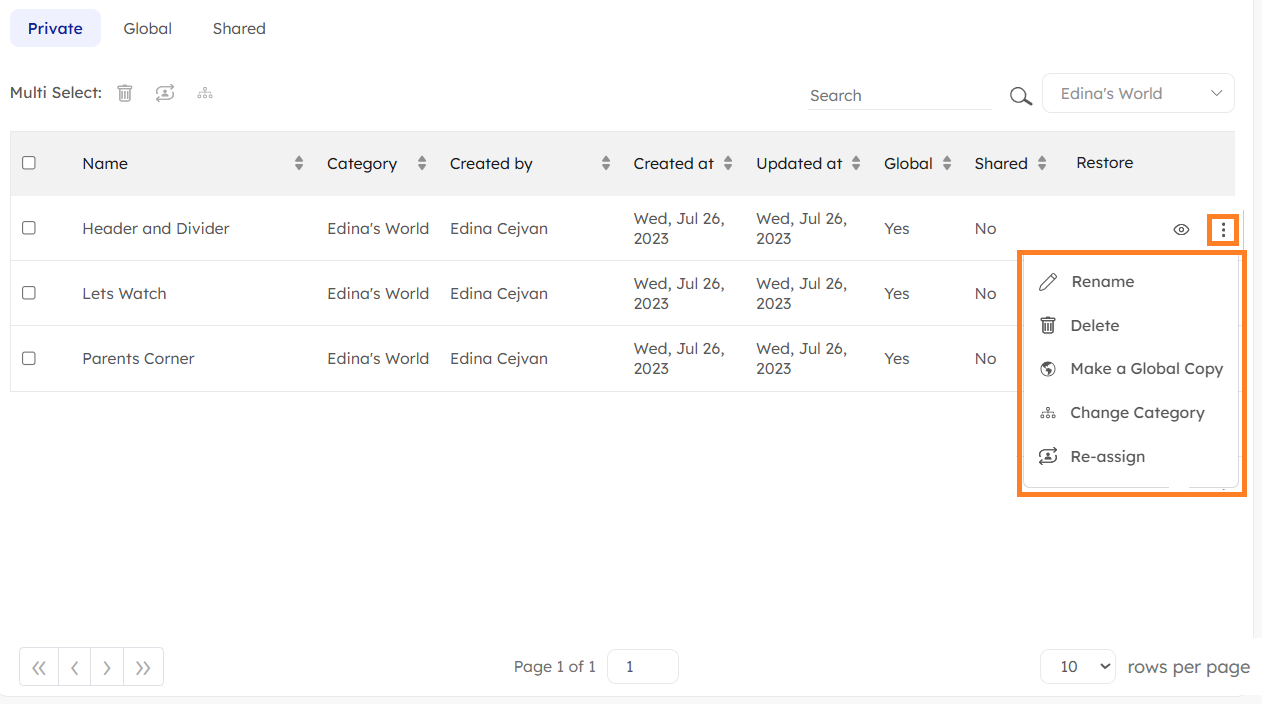Open the rows per page dropdown
The width and height of the screenshot is (1273, 704).
[x=1077, y=667]
